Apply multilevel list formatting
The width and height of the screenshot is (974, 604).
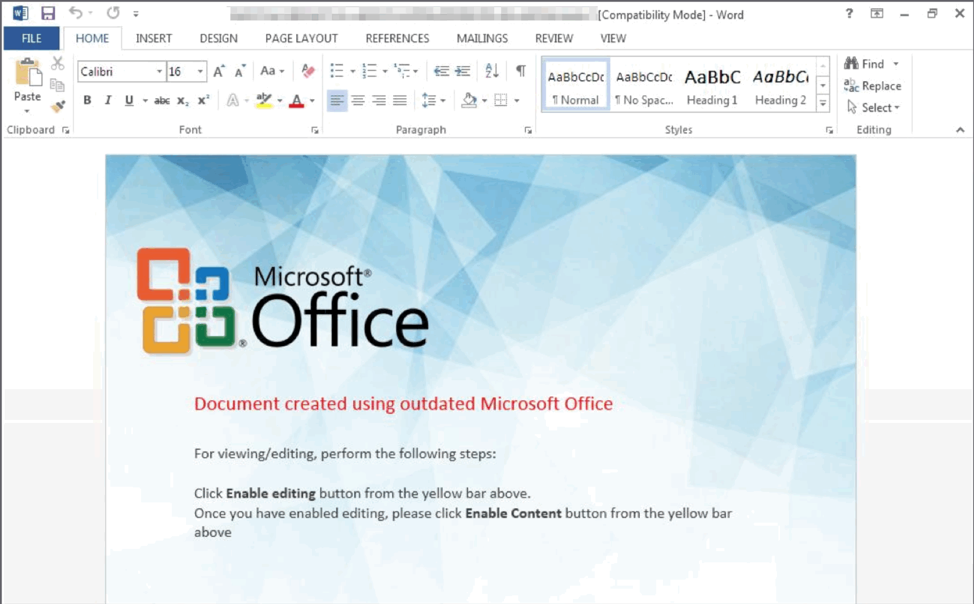[402, 71]
